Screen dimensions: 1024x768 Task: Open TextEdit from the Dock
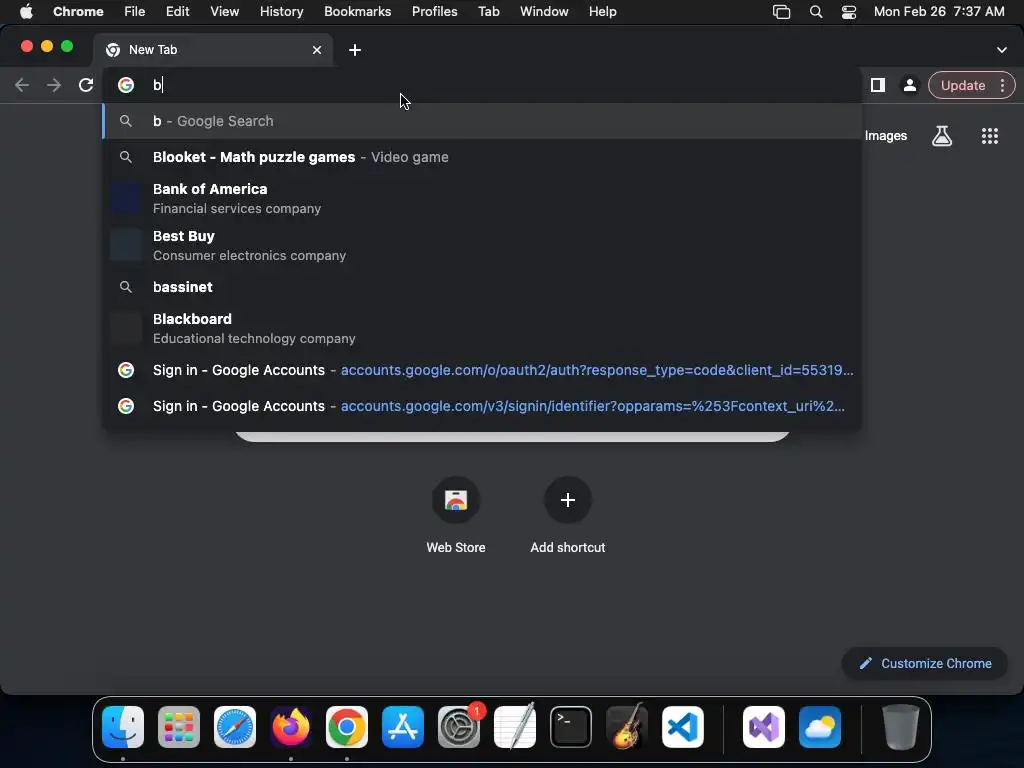coord(515,727)
